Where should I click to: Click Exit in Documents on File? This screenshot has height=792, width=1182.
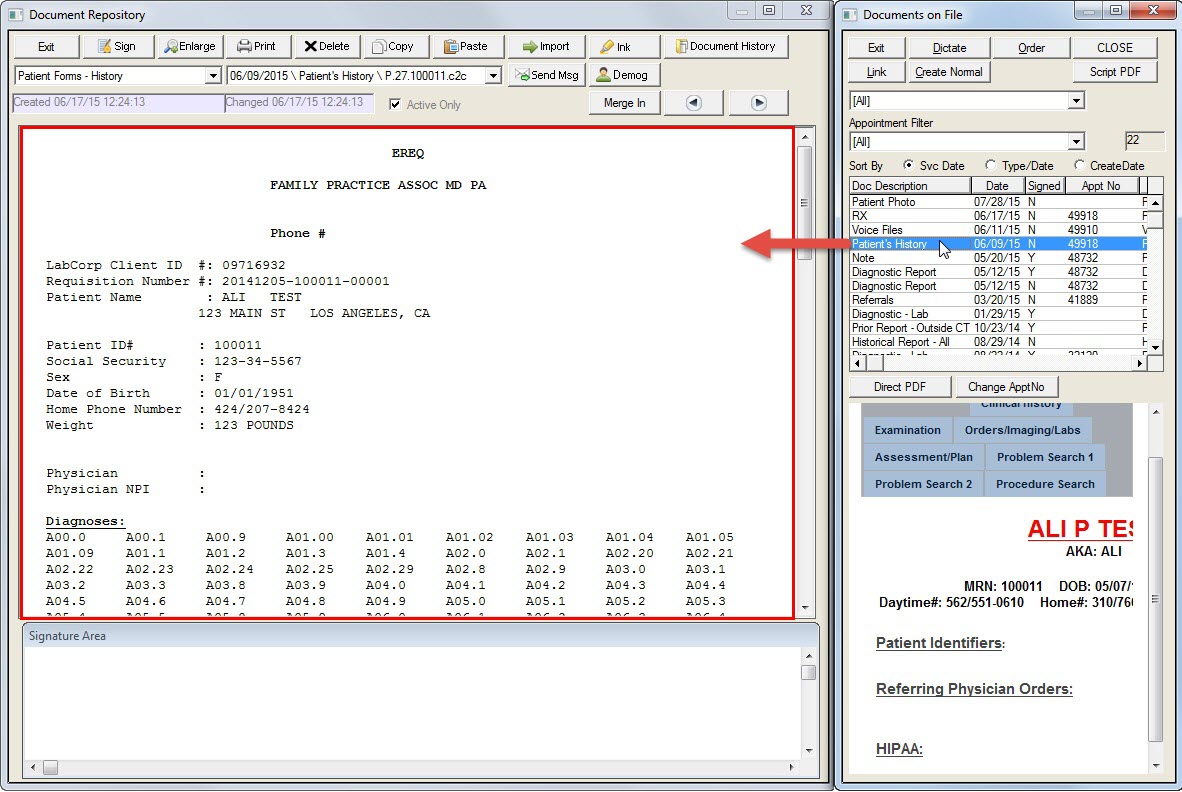[x=876, y=47]
